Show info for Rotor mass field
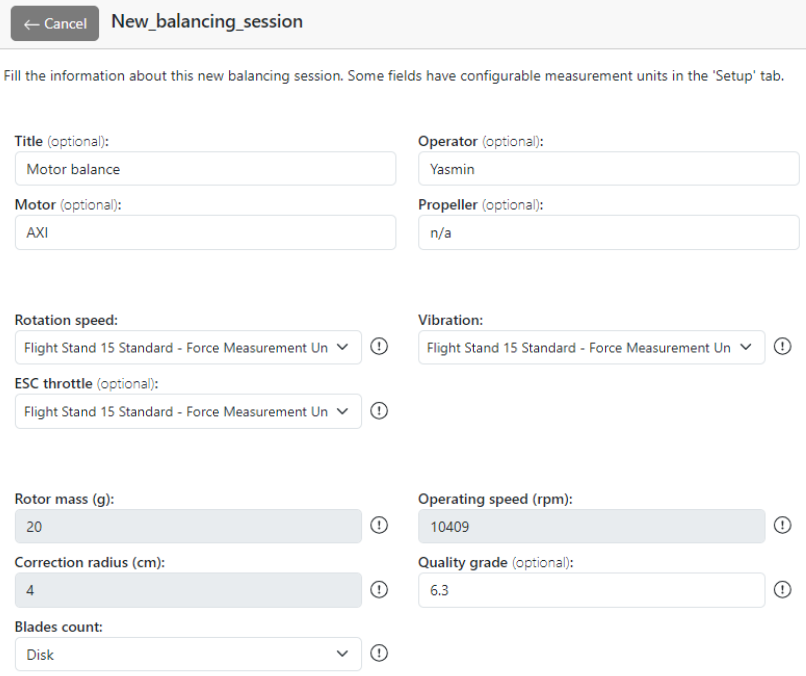 379,526
